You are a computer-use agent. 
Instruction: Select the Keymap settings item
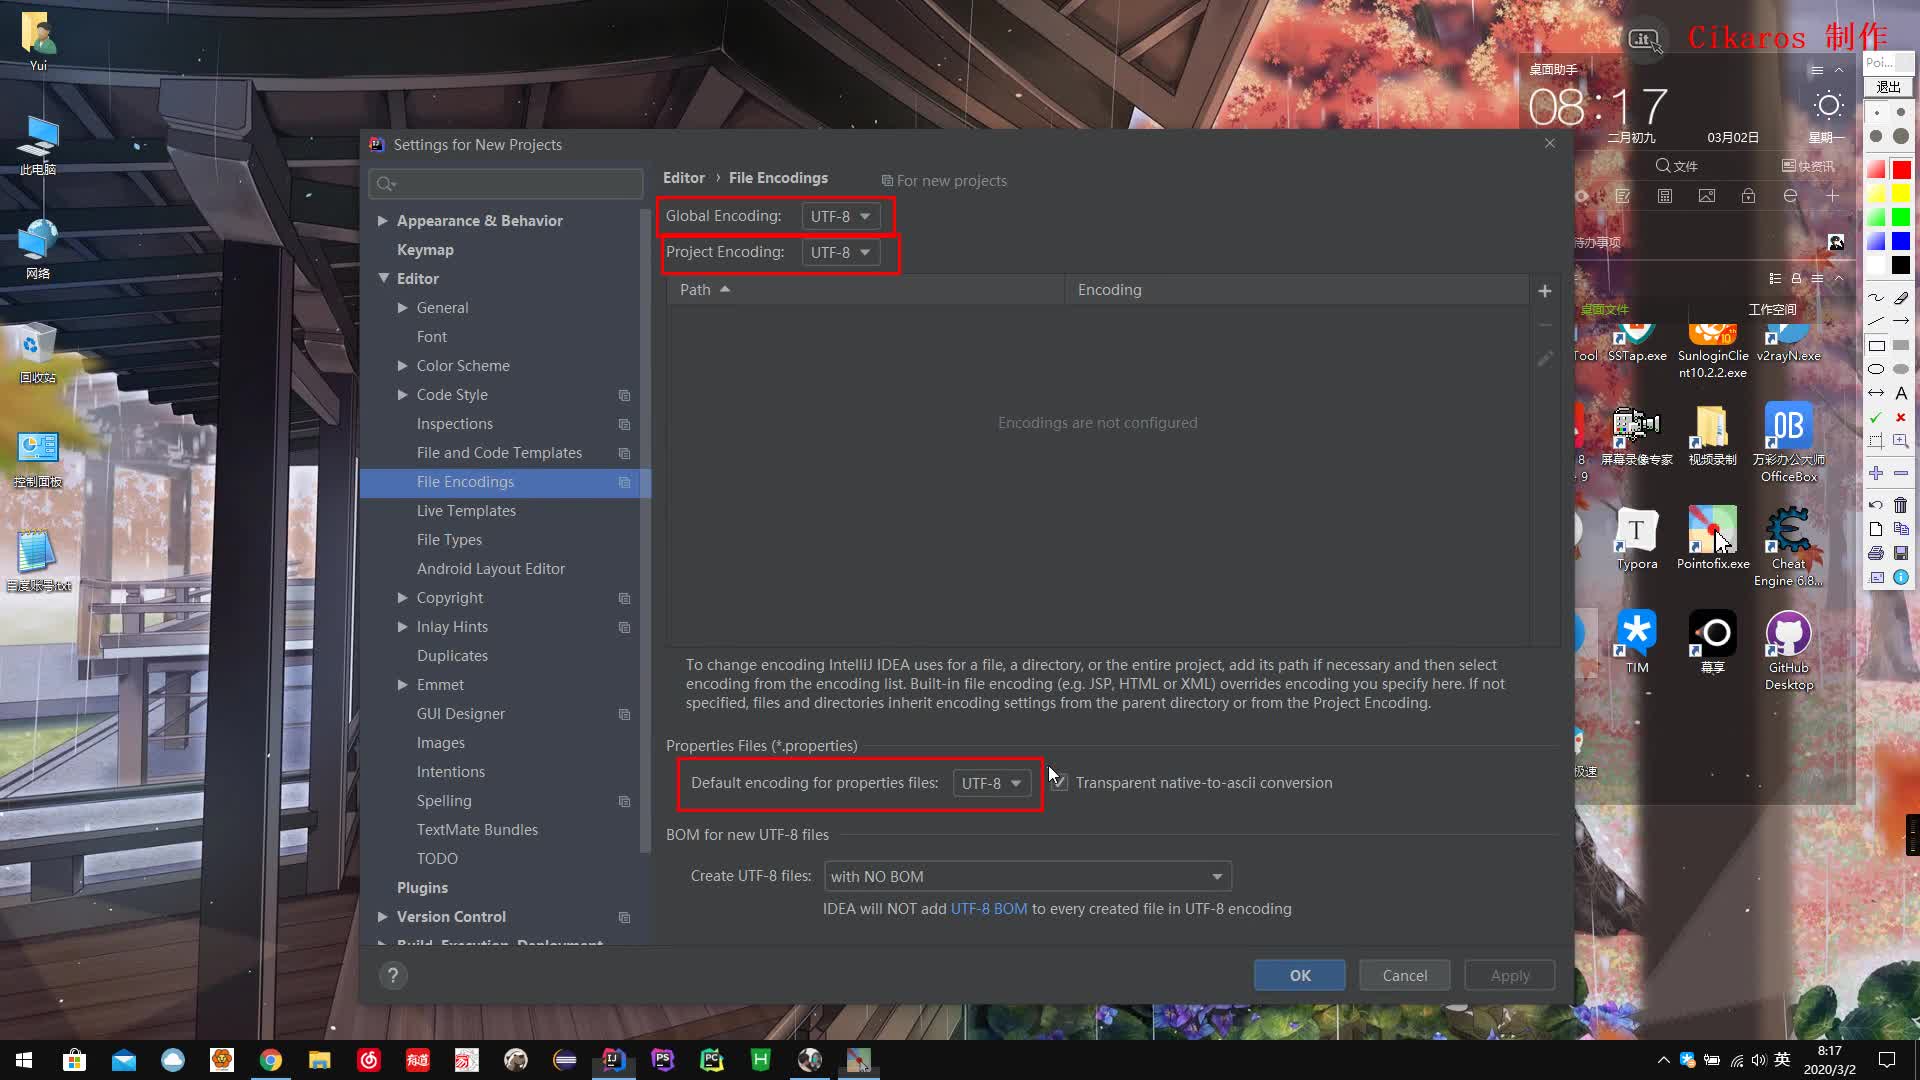425,250
